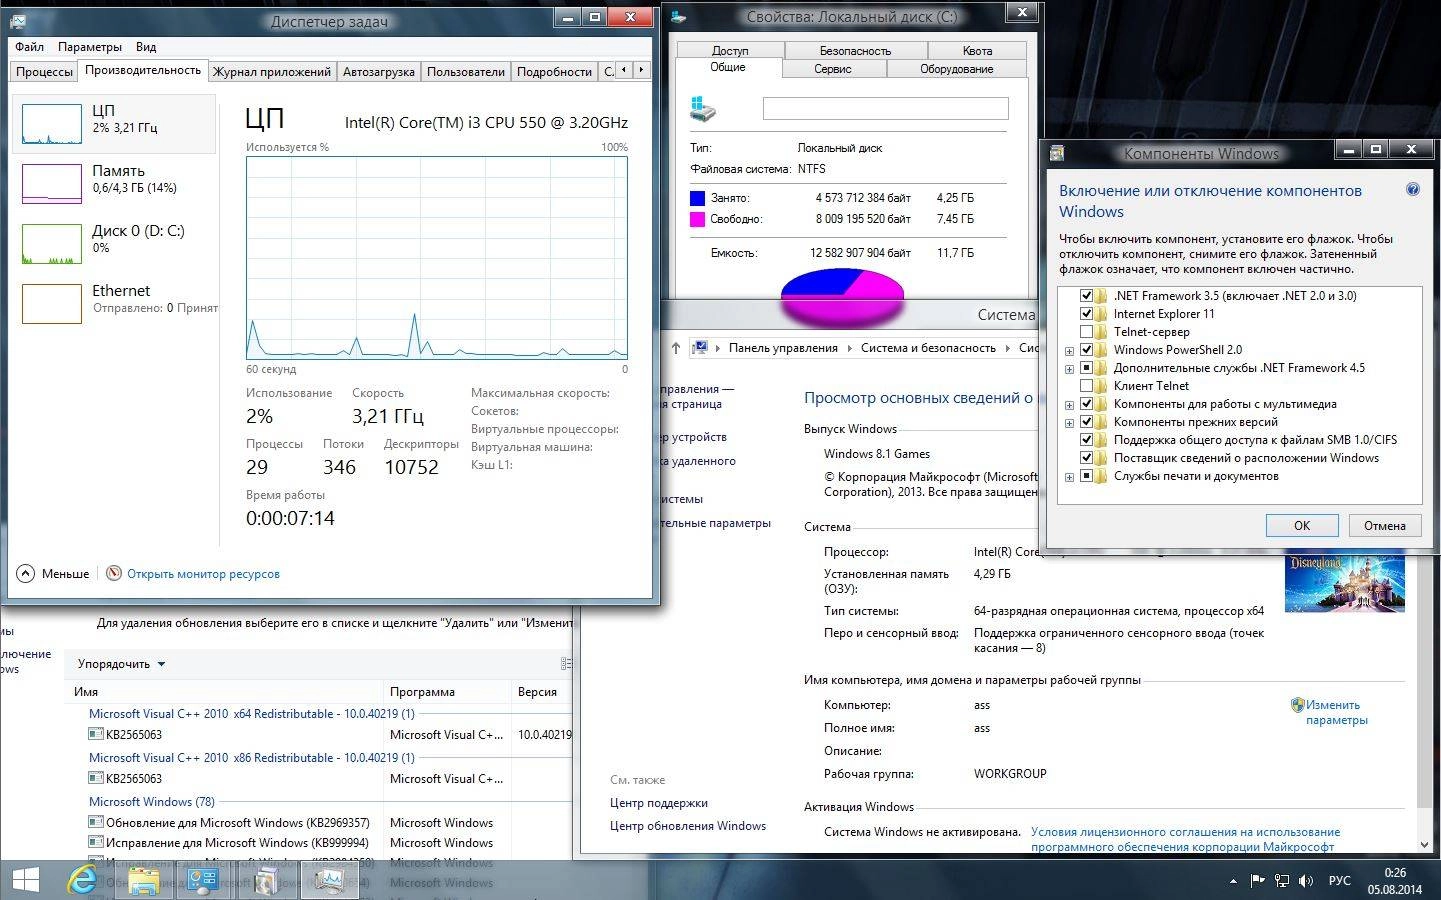This screenshot has height=900, width=1441.
Task: Switch to Процессы tab
Action: tap(44, 72)
